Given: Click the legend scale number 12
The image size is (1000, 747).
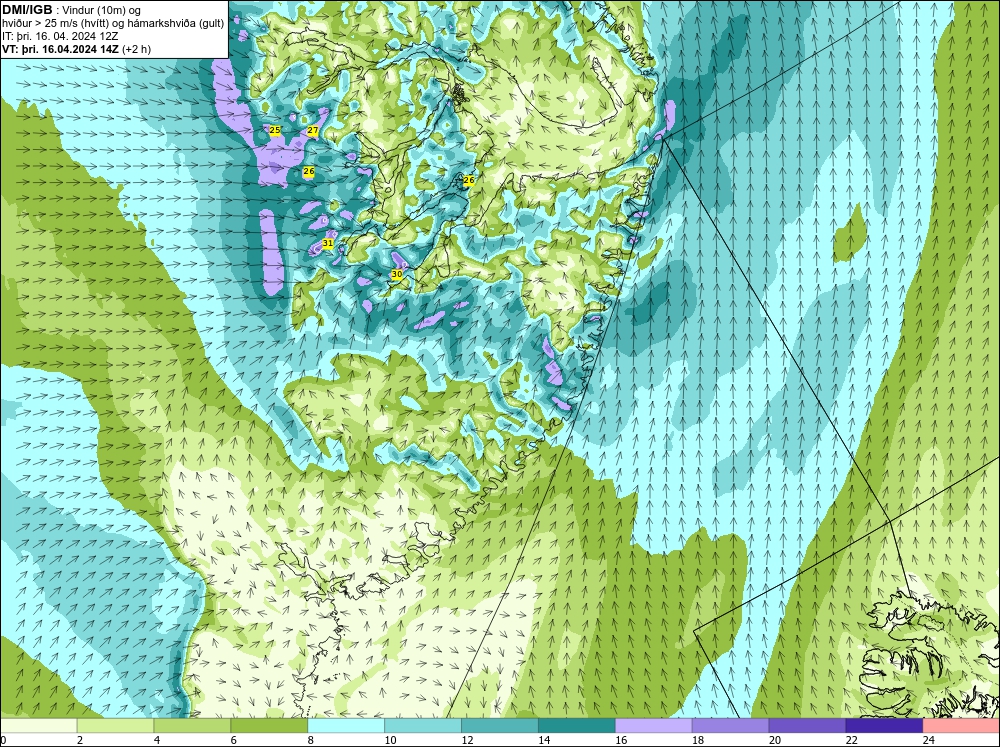Looking at the screenshot, I should [x=467, y=740].
